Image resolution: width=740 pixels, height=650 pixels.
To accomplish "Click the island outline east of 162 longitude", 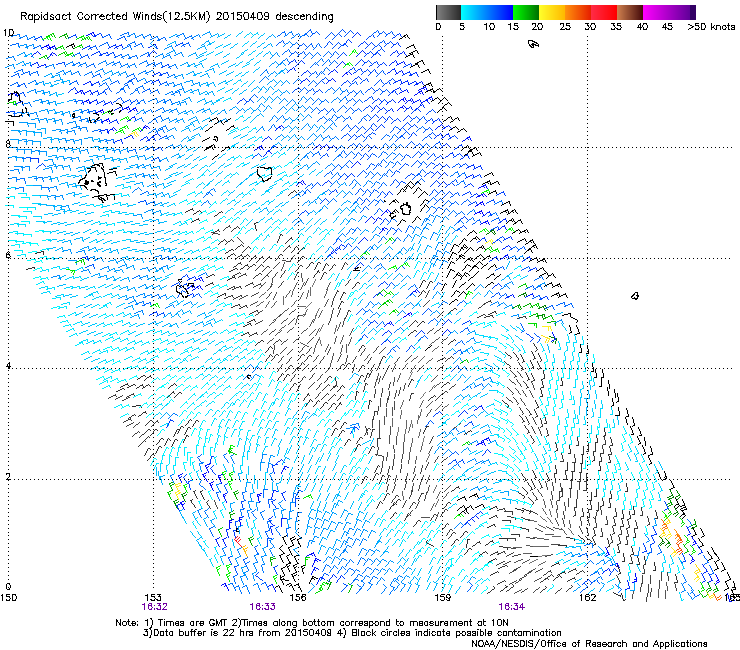I will coord(635,296).
